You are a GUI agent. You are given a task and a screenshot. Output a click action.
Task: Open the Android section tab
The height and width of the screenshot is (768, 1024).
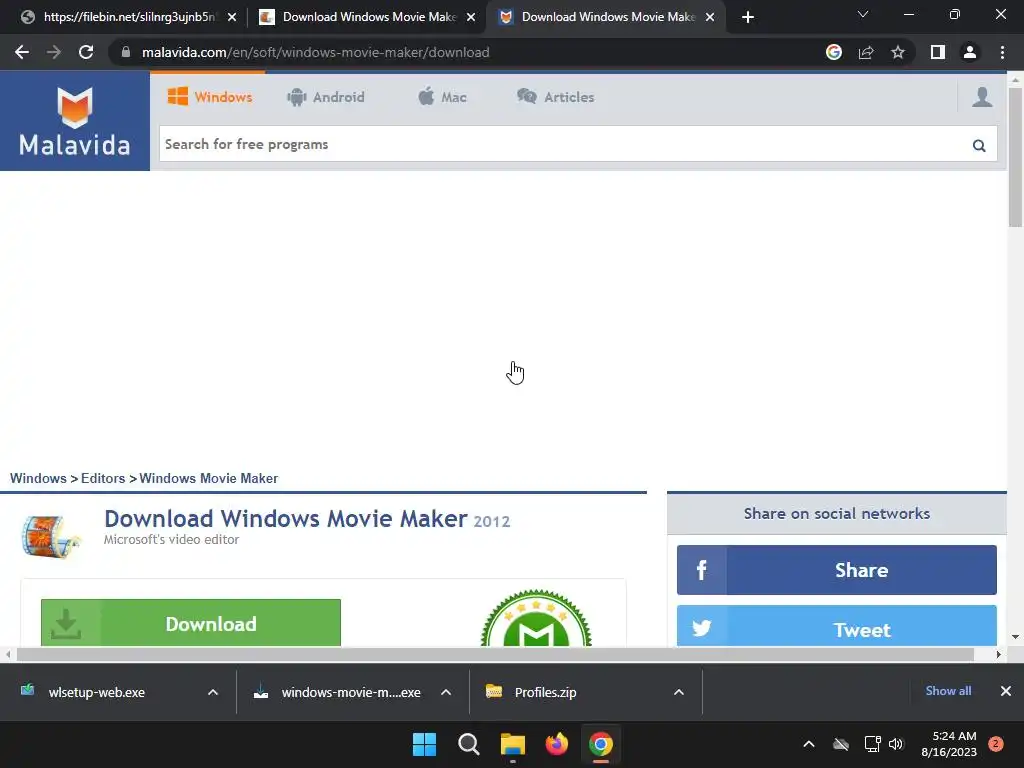(x=325, y=97)
